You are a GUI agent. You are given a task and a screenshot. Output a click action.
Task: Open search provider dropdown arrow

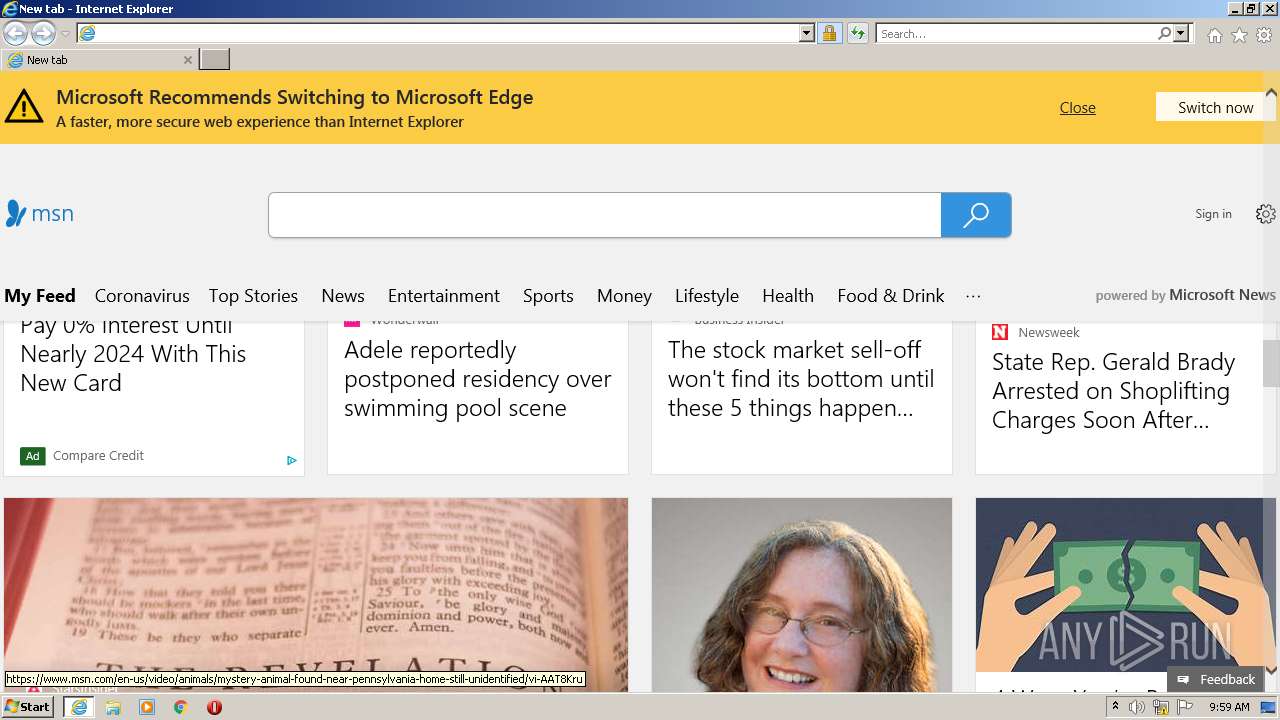1181,33
